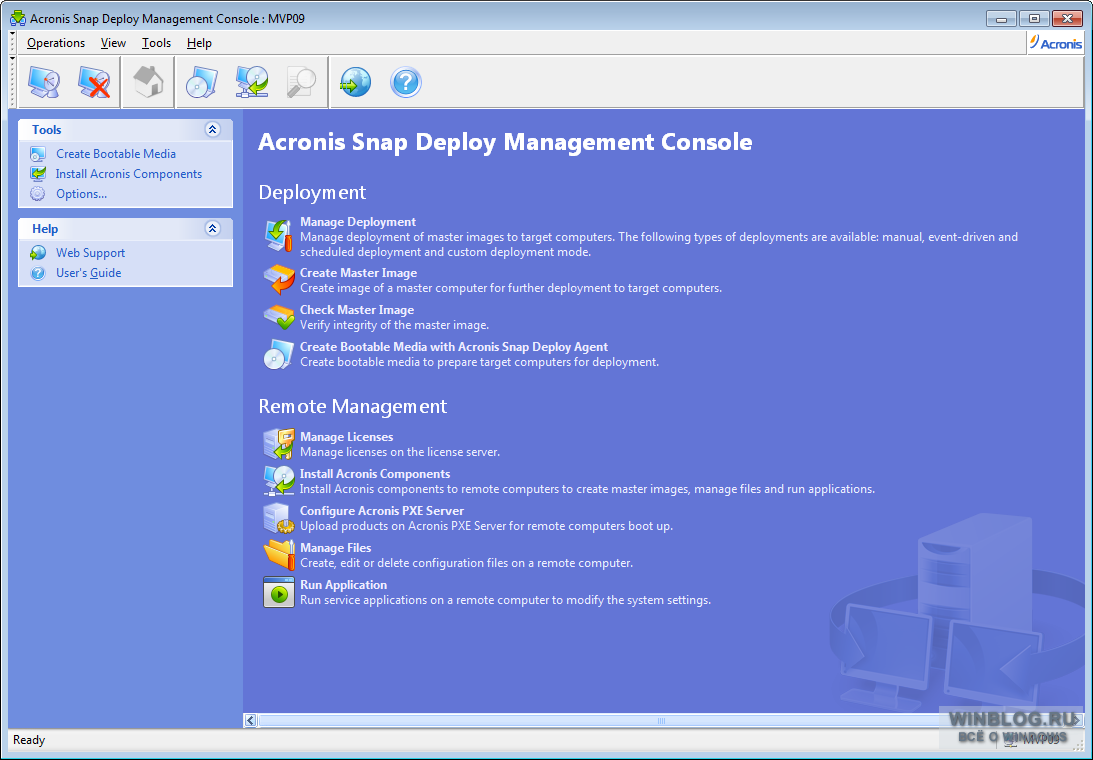Click the Help panel header title

45,229
